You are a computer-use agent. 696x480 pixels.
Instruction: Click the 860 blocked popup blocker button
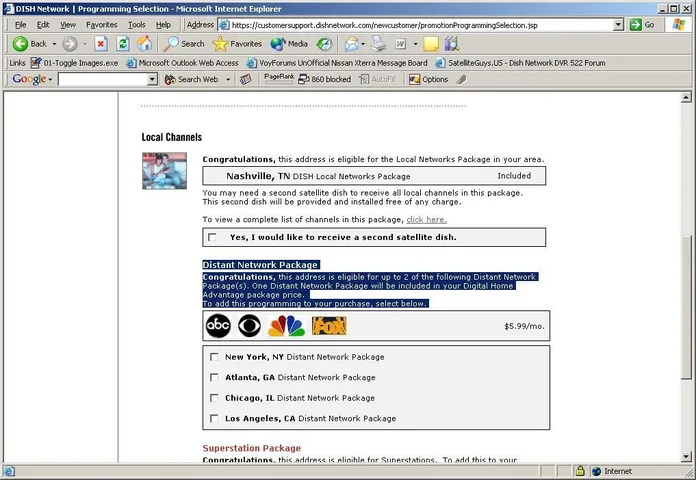(324, 79)
